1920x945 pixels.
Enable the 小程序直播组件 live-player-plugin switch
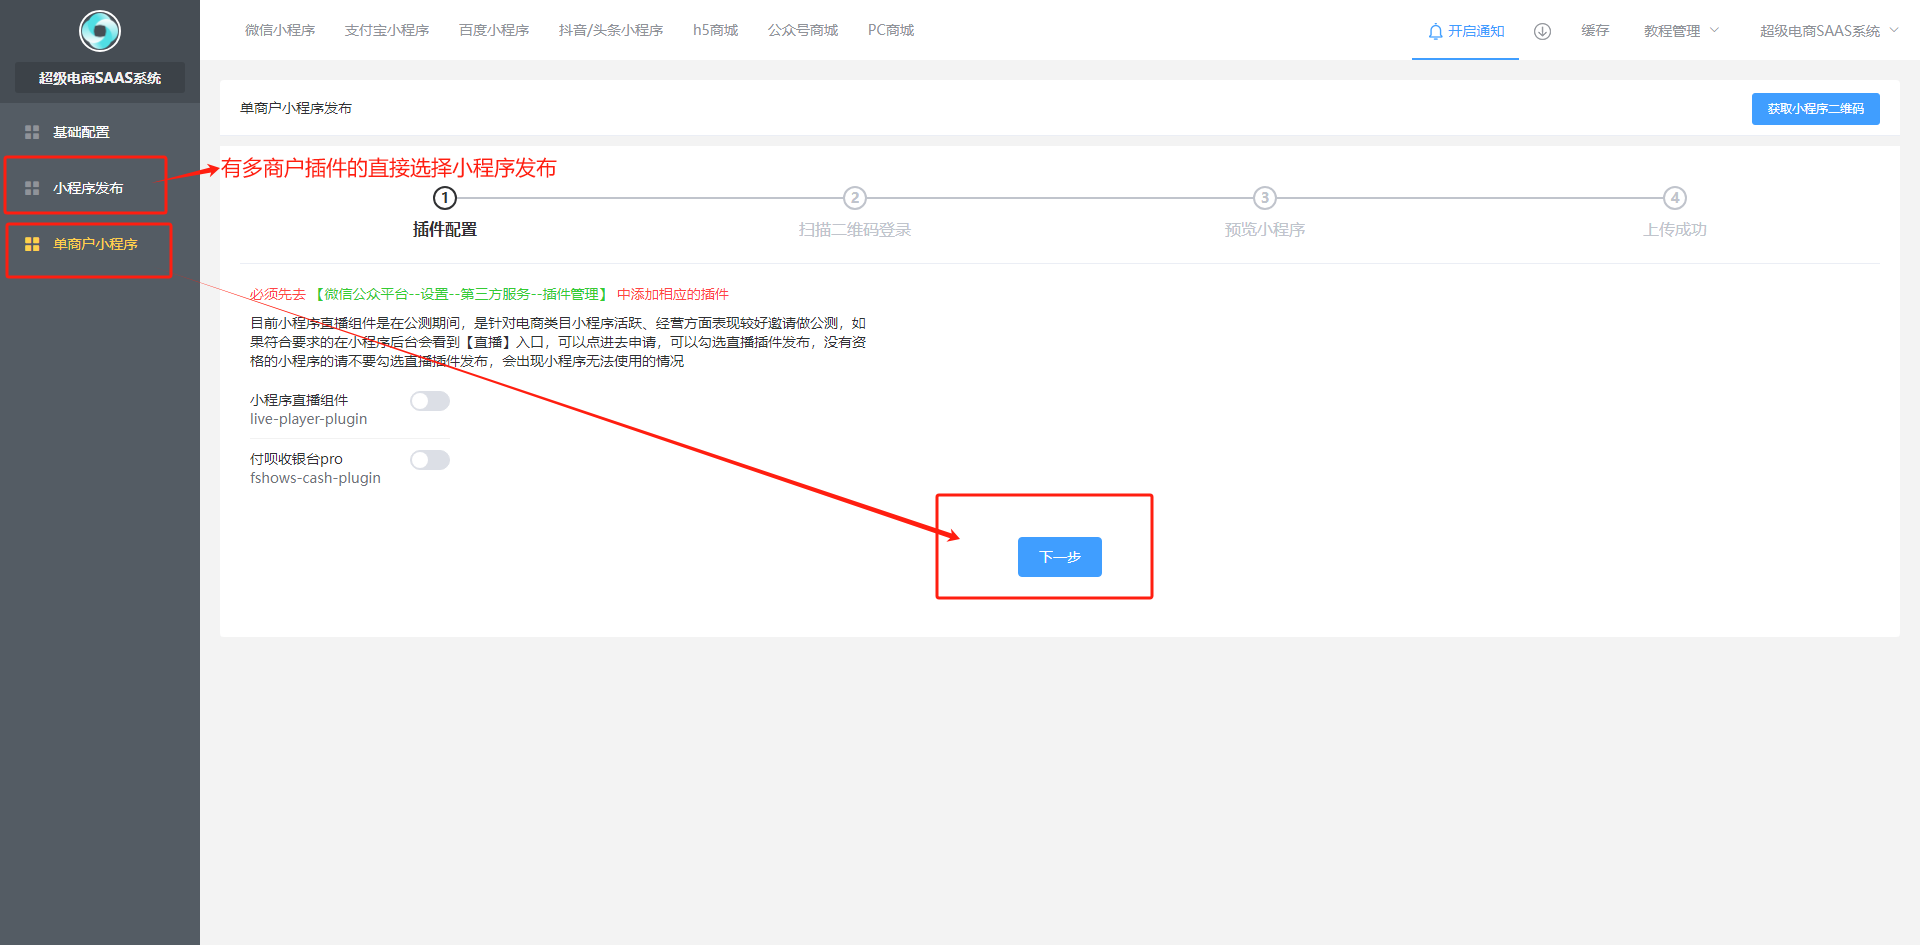(430, 401)
